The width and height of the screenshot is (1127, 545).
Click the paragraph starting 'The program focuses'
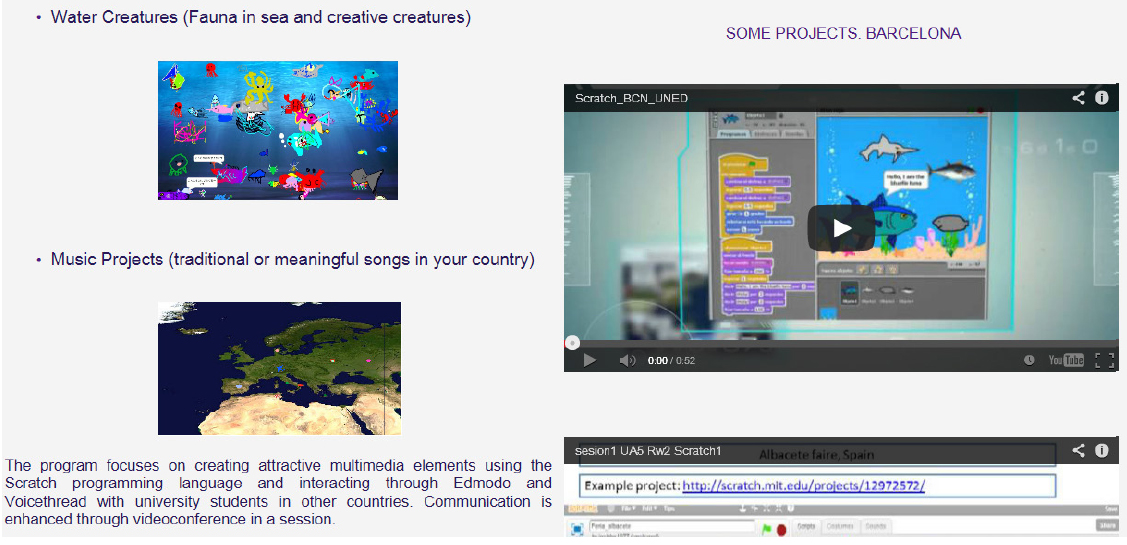(x=278, y=492)
